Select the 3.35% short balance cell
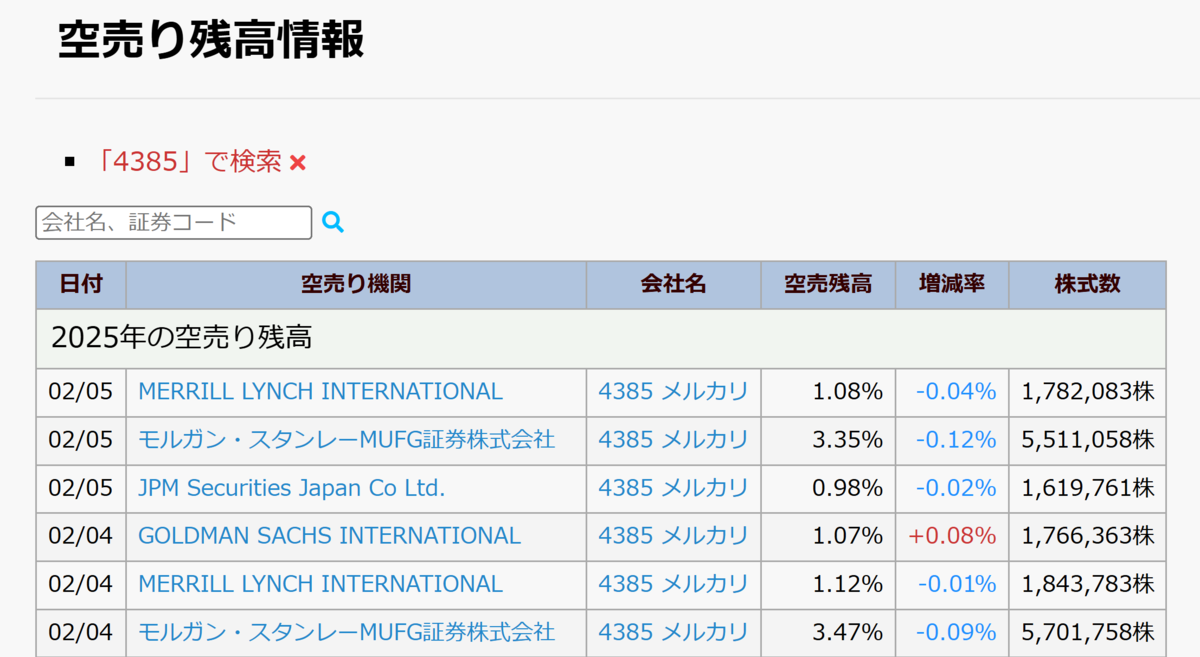Viewport: 1200px width, 657px height. coord(828,440)
